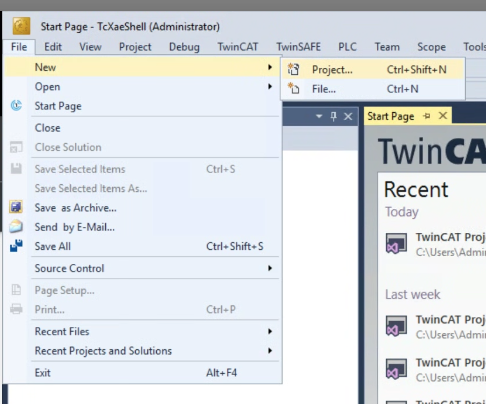Click the New File icon in submenu
This screenshot has height=404, width=486.
pyautogui.click(x=293, y=89)
